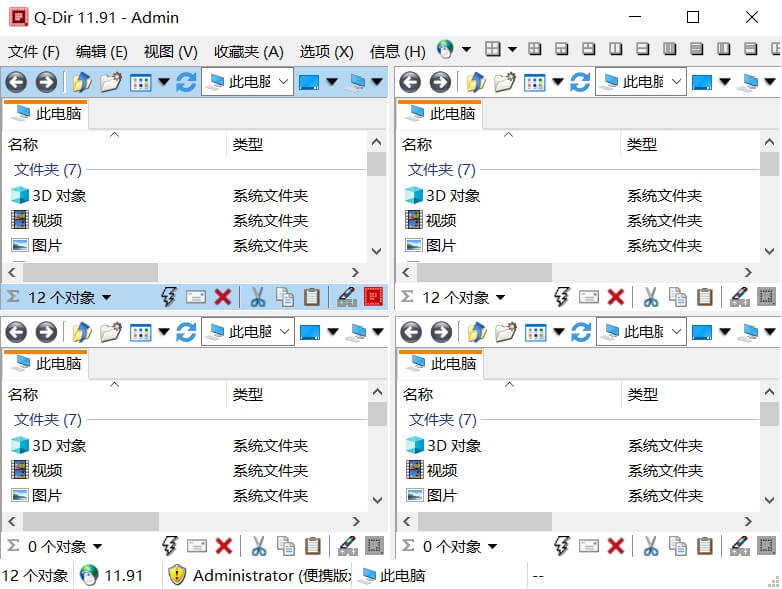Screen dimensions: 782x589
Task: Sort by 名称 column in top-right pane
Action: 417,144
